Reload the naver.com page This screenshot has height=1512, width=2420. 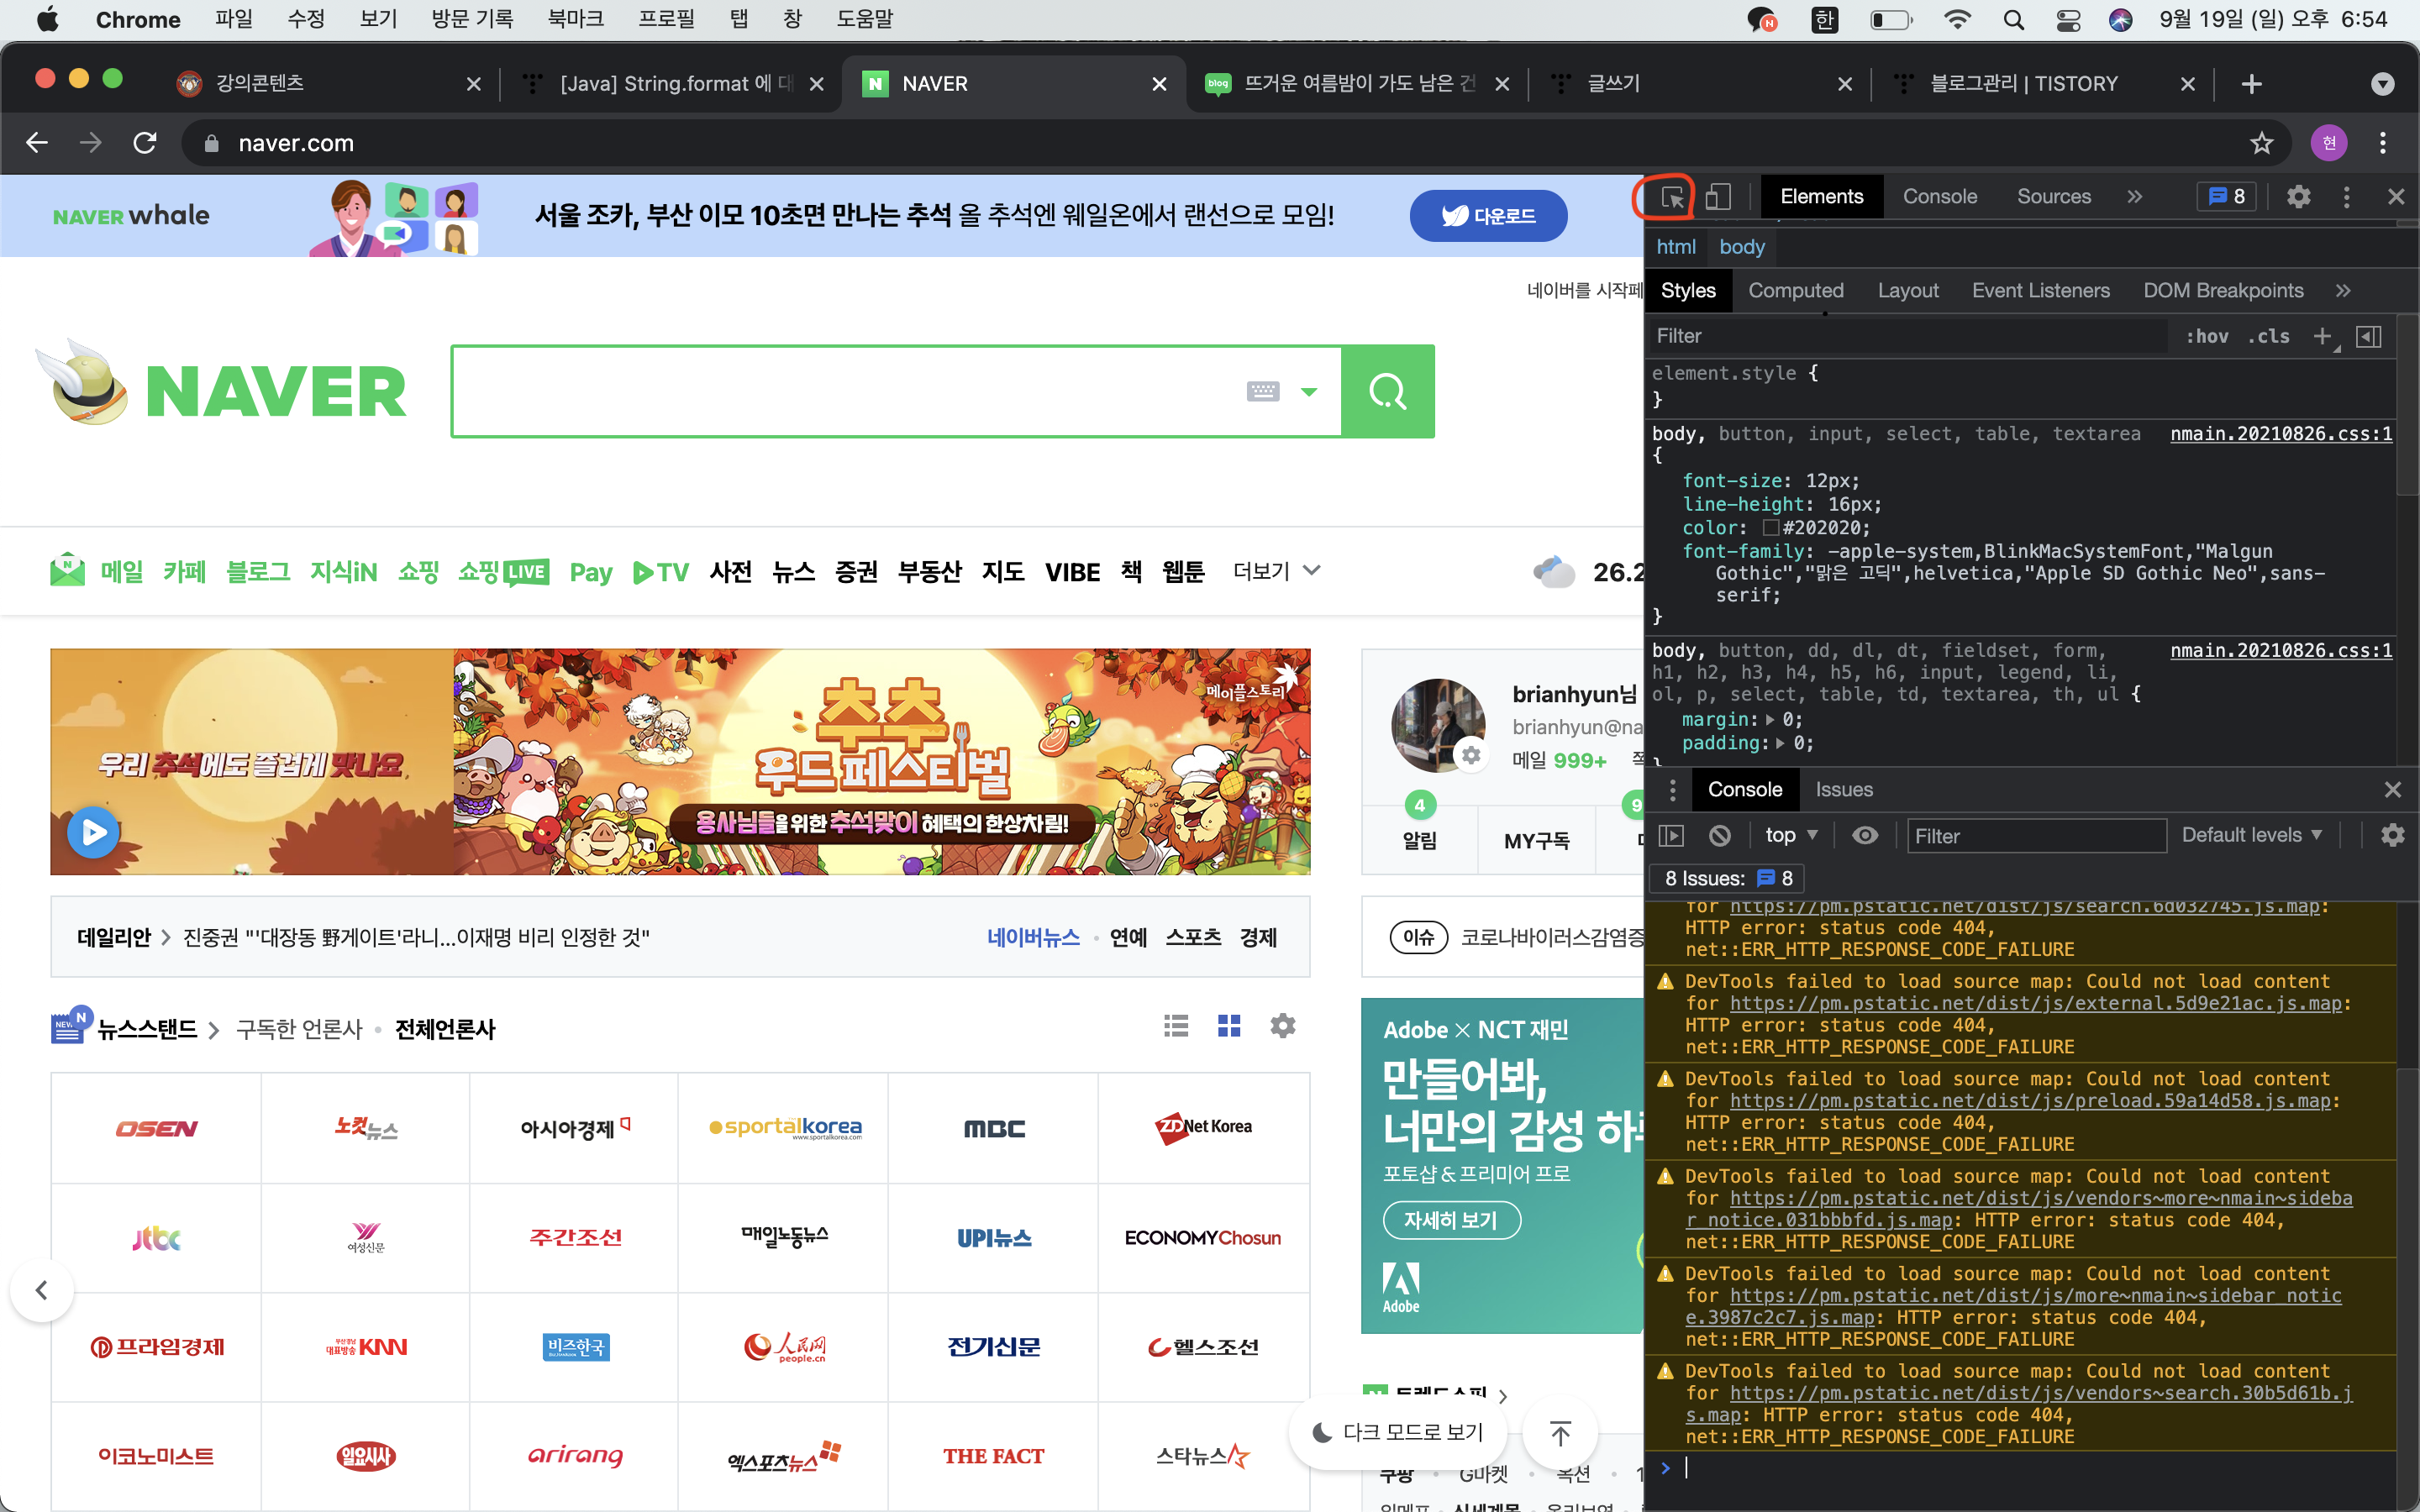(x=145, y=143)
